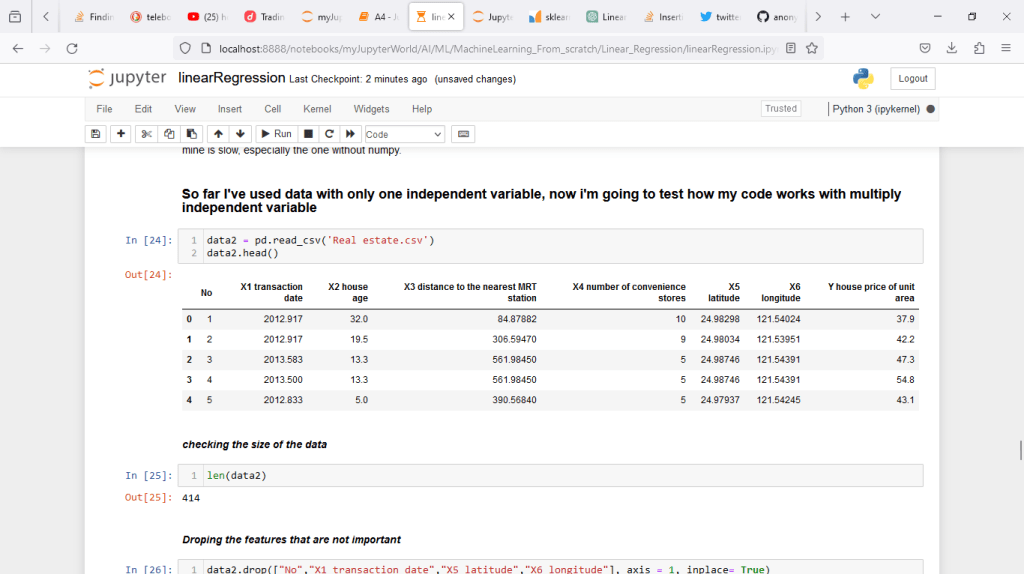The height and width of the screenshot is (574, 1024).
Task: Save notebook with the floppy disk icon
Action: click(97, 134)
